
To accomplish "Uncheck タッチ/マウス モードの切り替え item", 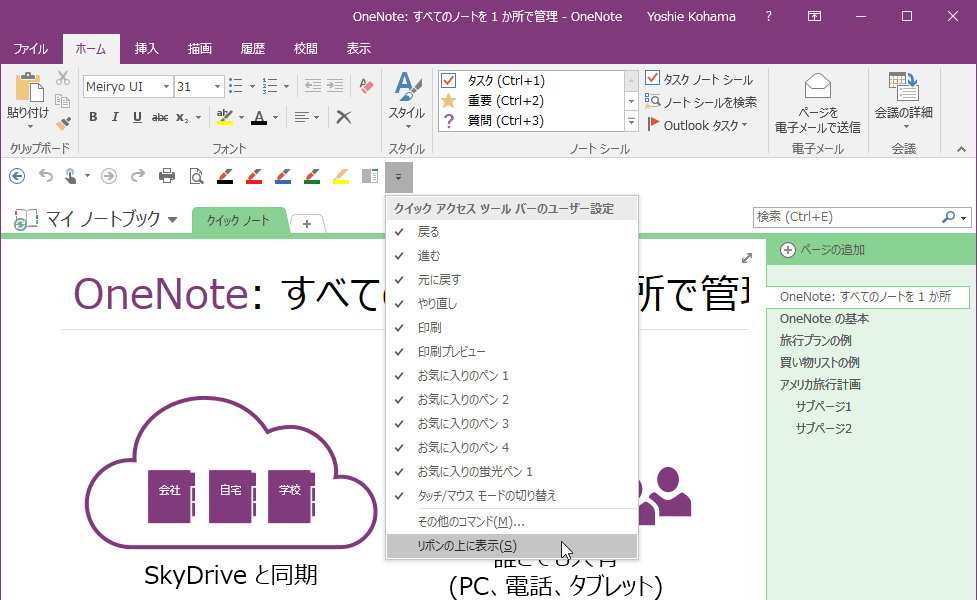I will [512, 495].
